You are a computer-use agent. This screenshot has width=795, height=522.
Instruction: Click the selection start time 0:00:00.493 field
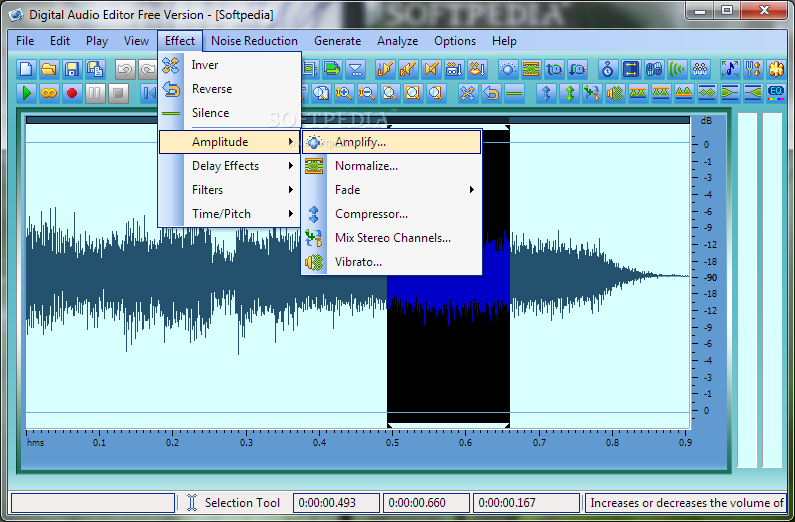(x=336, y=503)
